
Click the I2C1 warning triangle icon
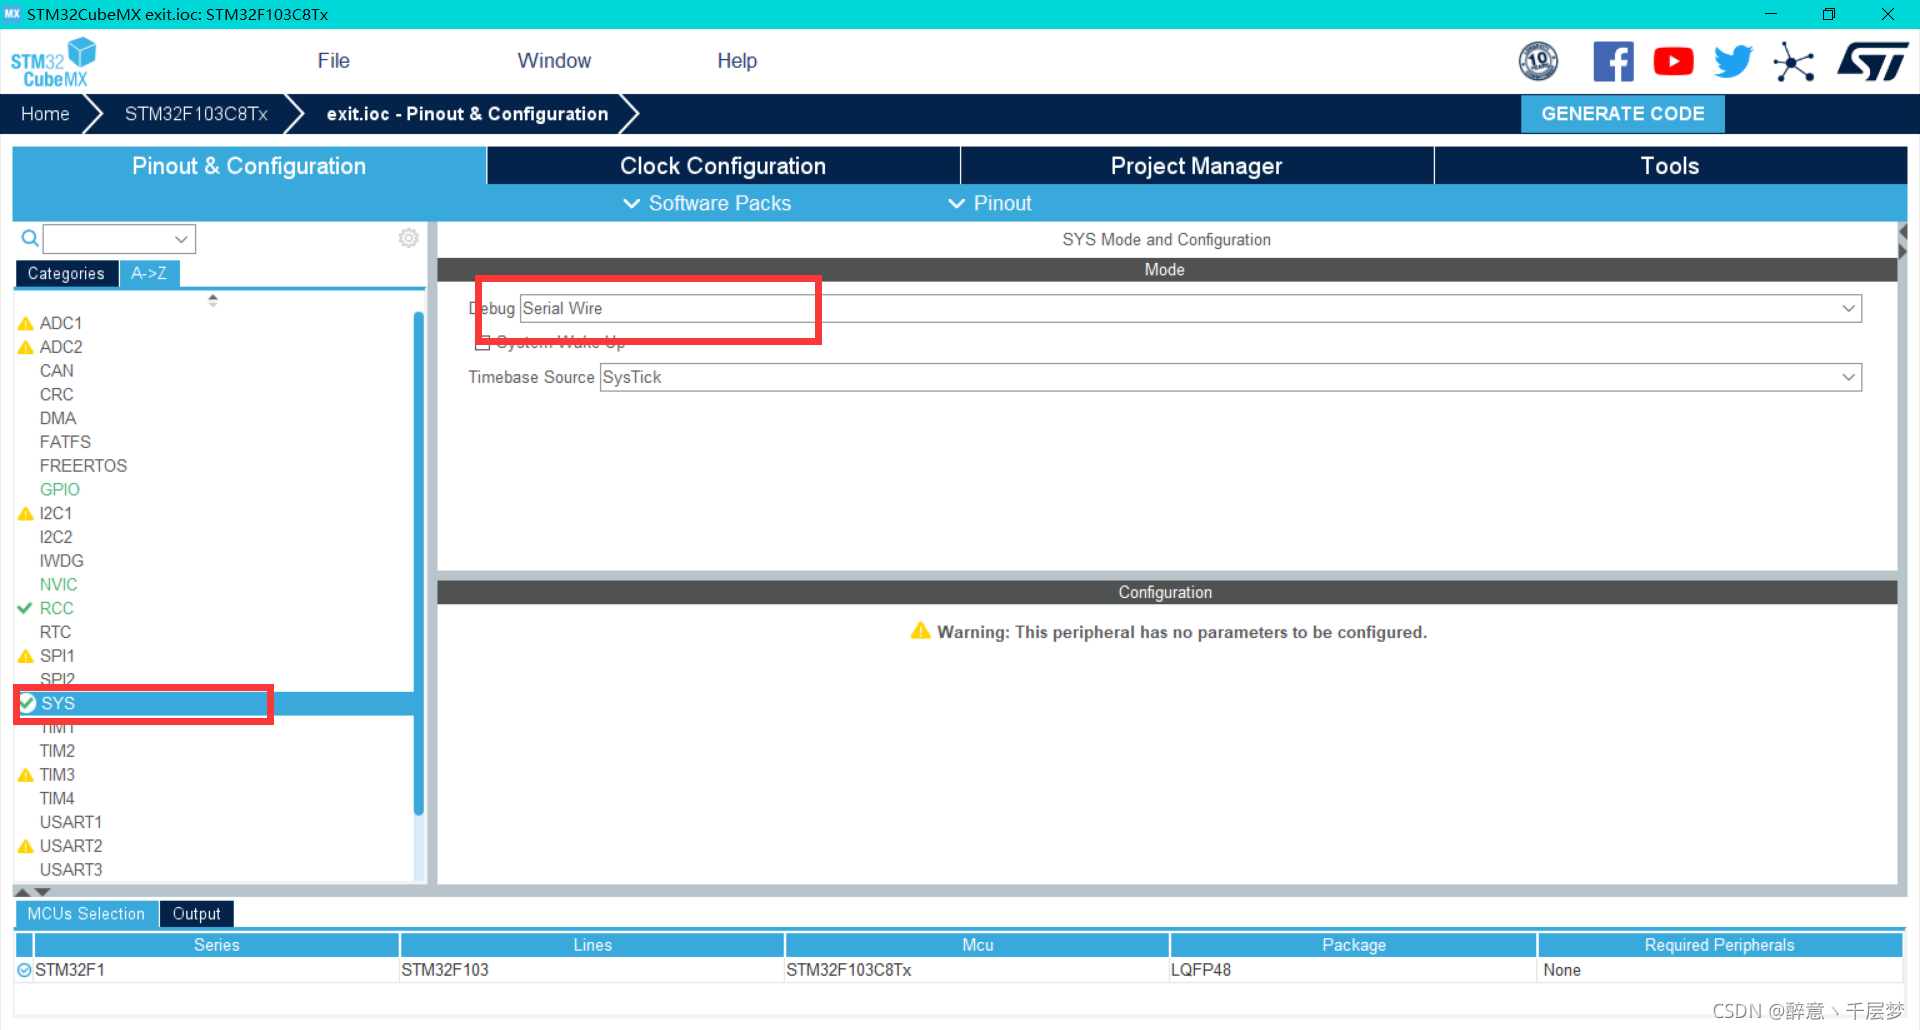point(26,514)
